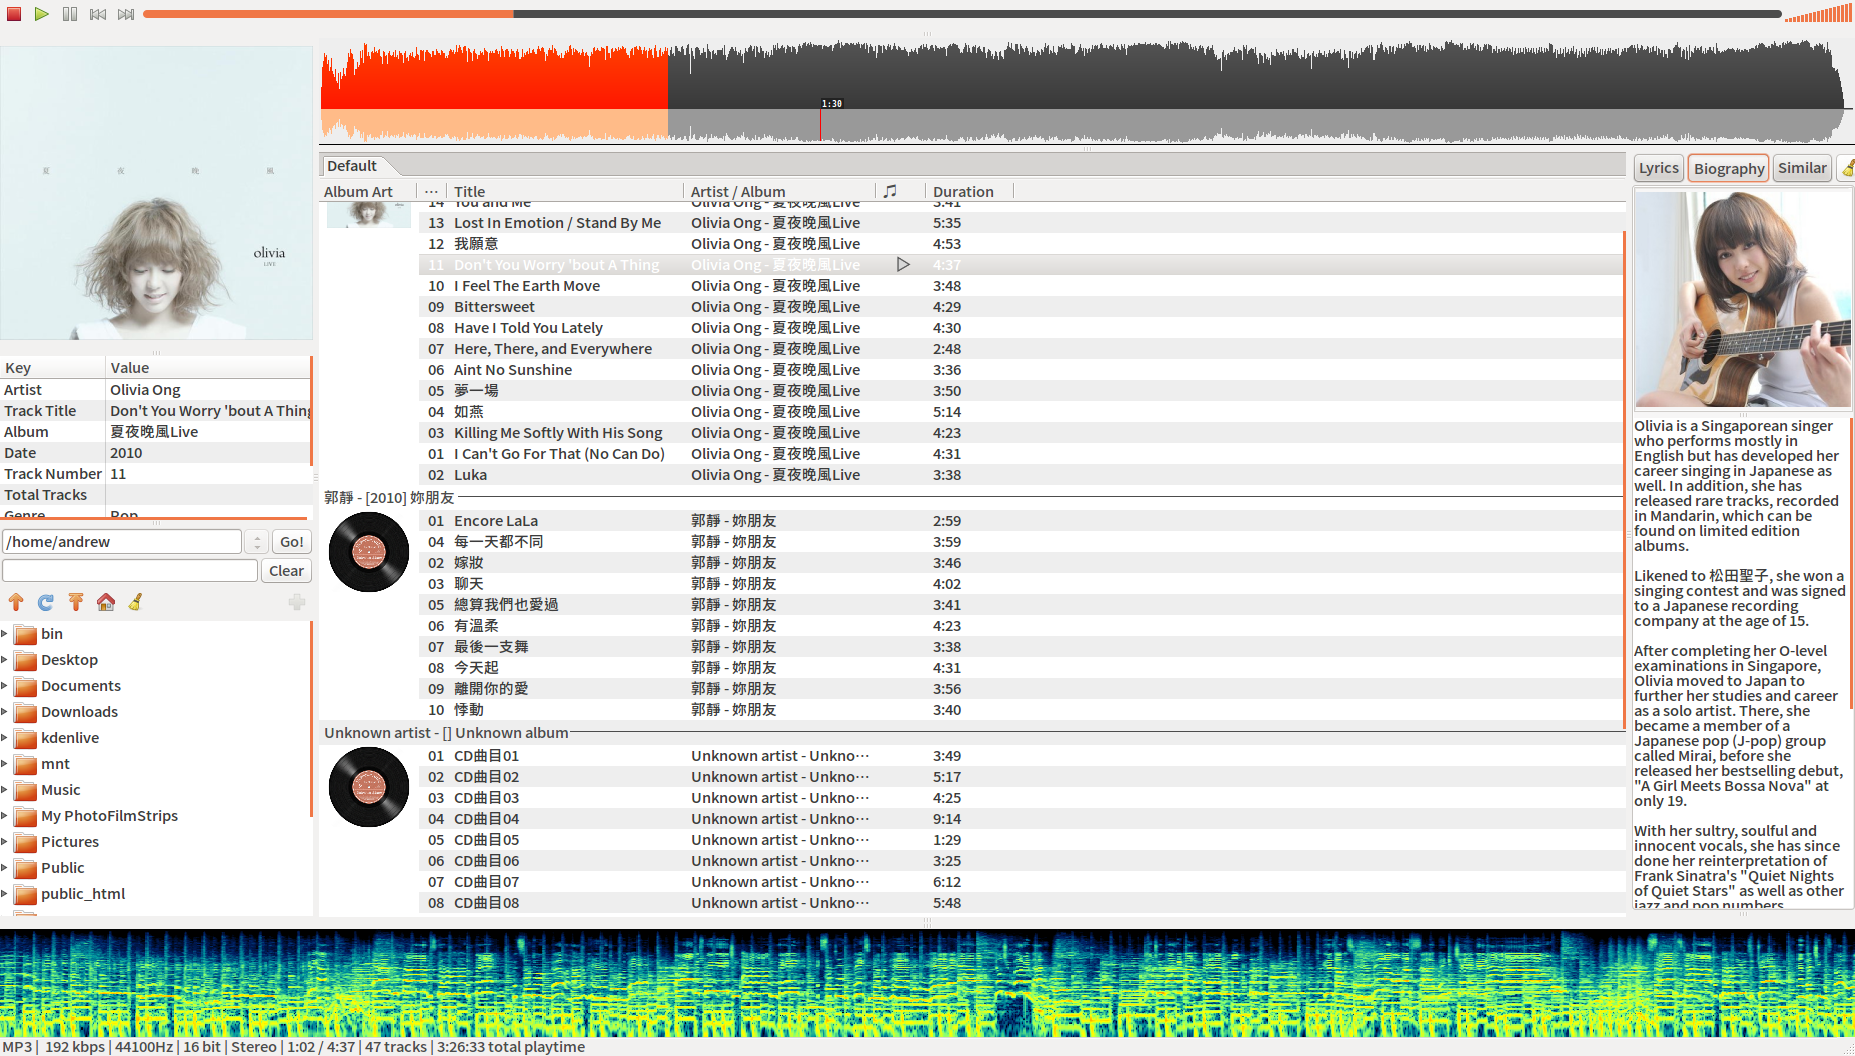This screenshot has width=1855, height=1056.
Task: Seek within the waveform display
Action: (x=1085, y=91)
